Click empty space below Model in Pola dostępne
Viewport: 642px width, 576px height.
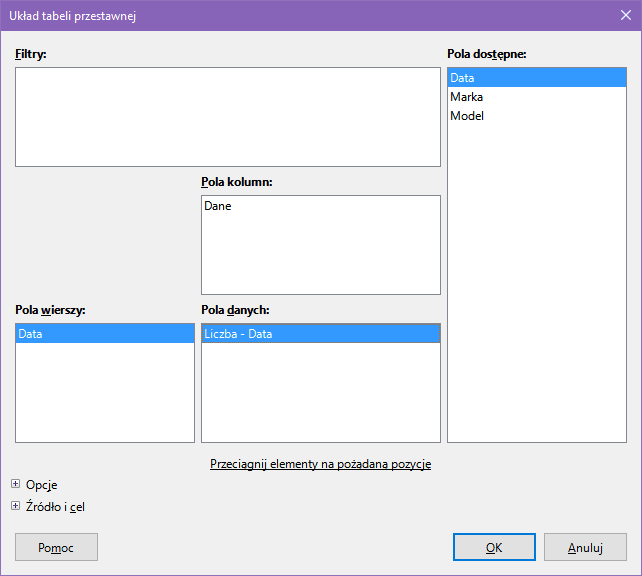click(x=536, y=280)
